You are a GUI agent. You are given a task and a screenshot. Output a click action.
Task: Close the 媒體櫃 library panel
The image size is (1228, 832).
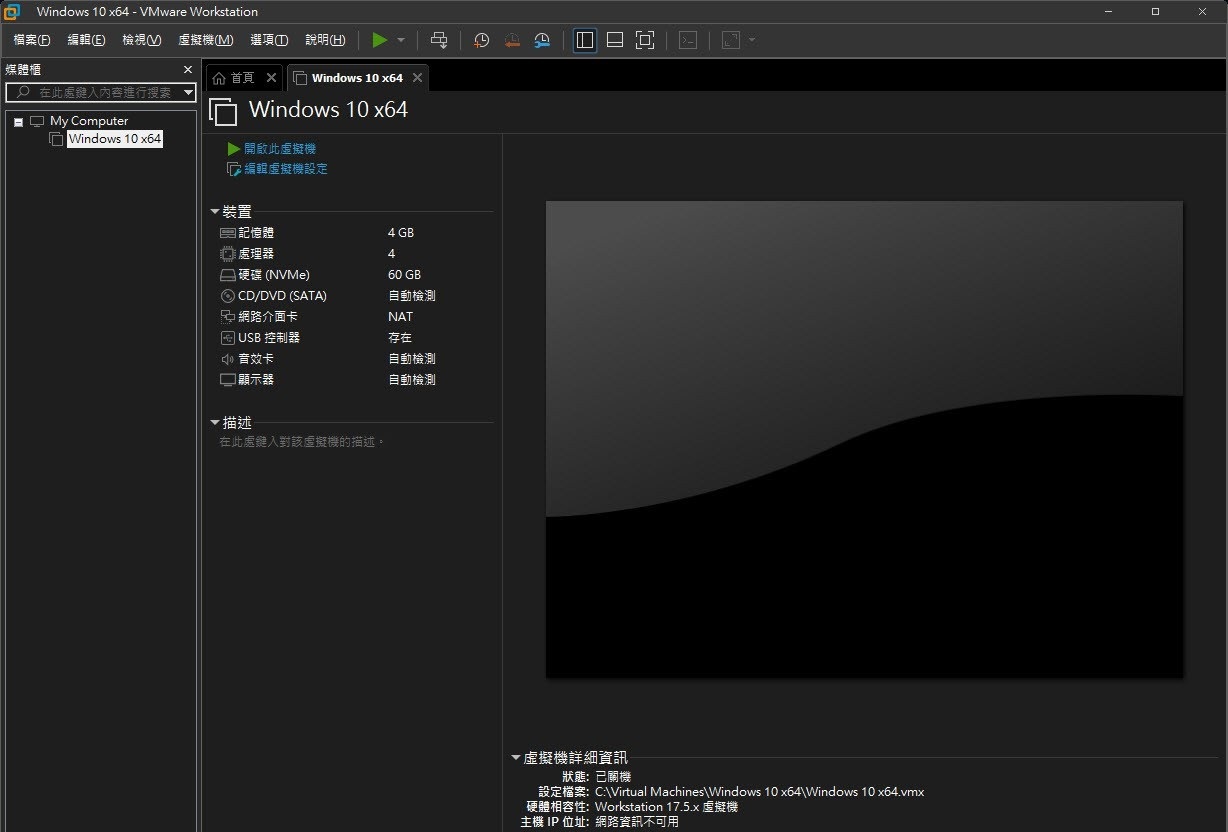[187, 69]
